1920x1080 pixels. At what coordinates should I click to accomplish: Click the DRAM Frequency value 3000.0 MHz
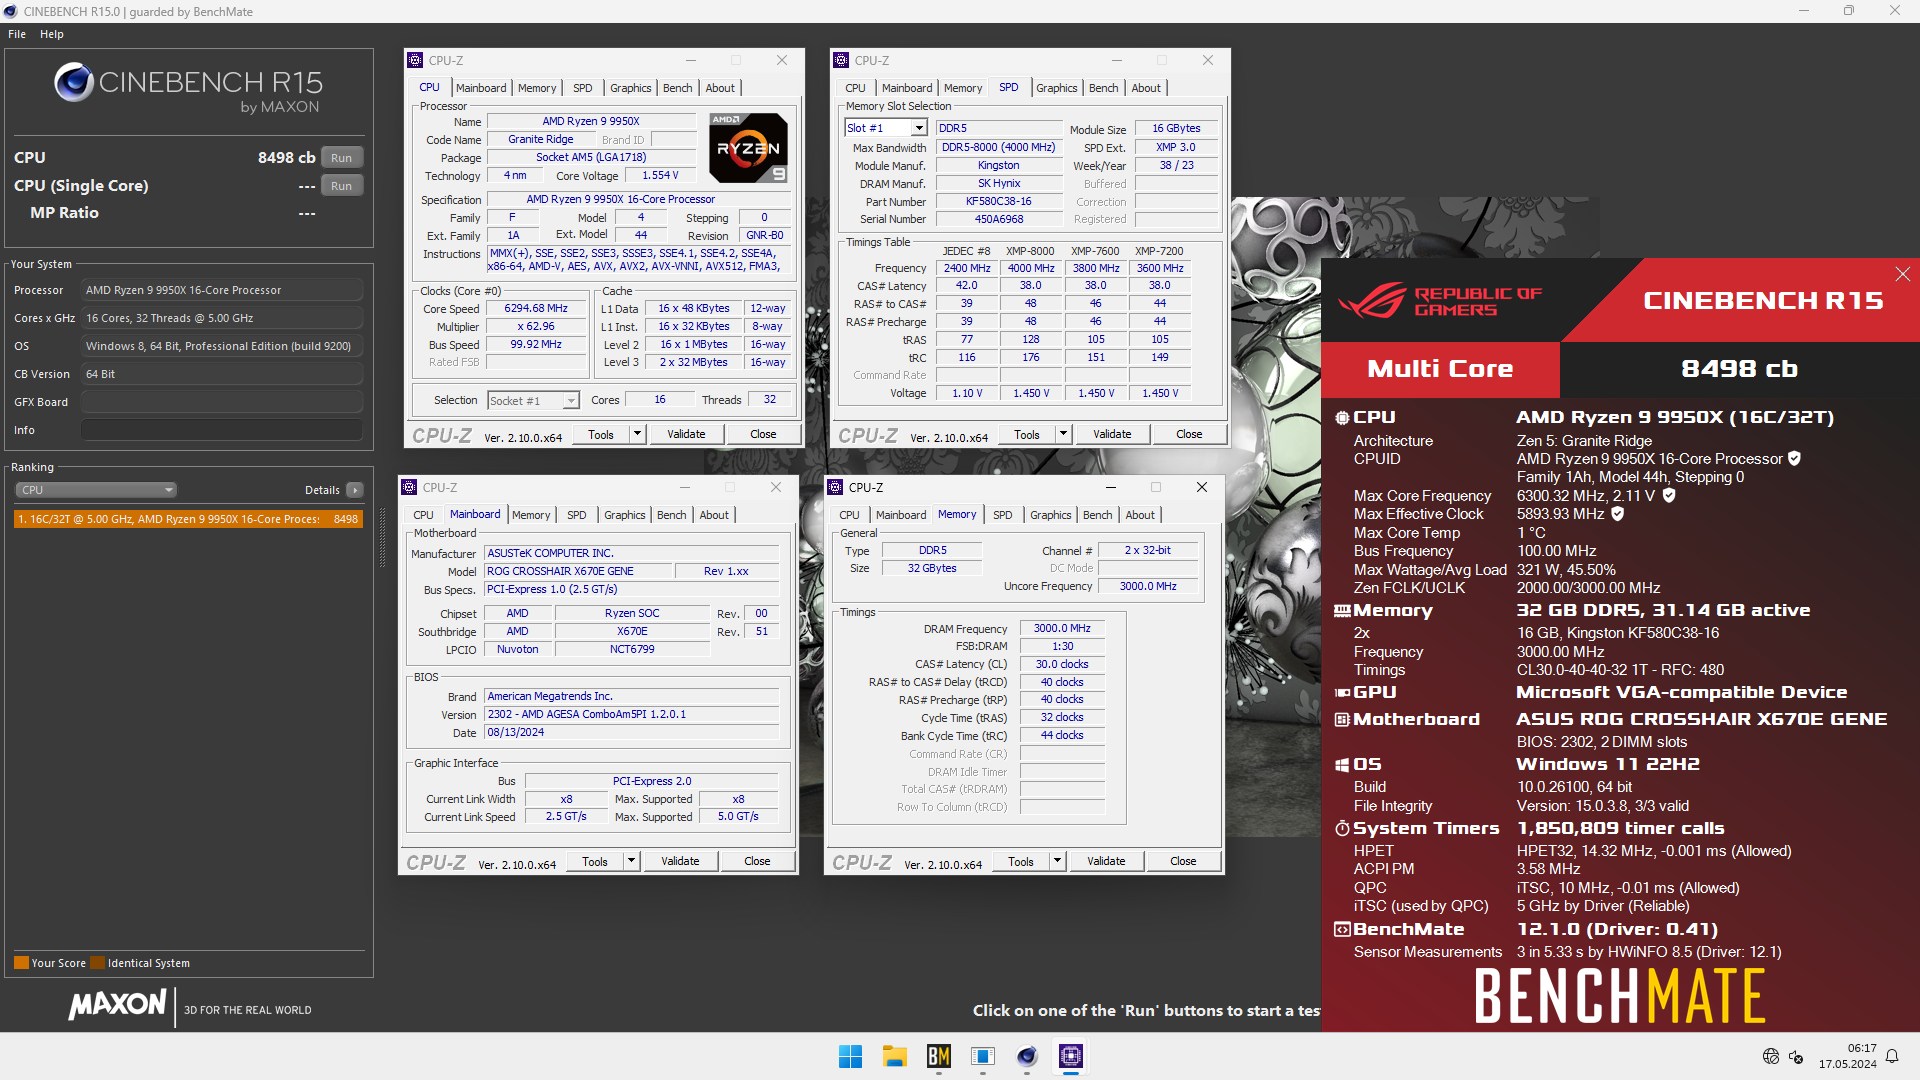(1062, 628)
